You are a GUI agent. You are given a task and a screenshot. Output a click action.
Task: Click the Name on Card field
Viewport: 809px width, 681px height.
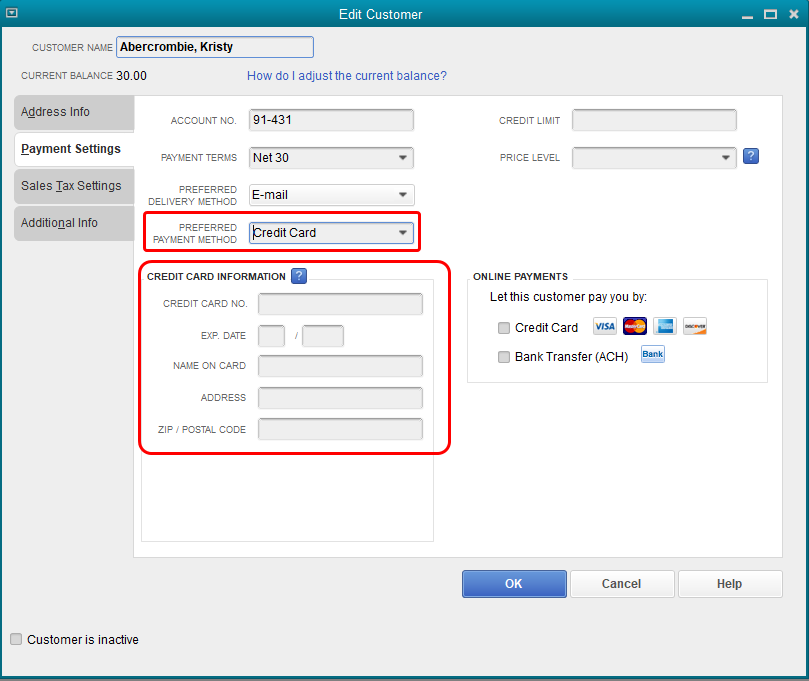click(341, 366)
